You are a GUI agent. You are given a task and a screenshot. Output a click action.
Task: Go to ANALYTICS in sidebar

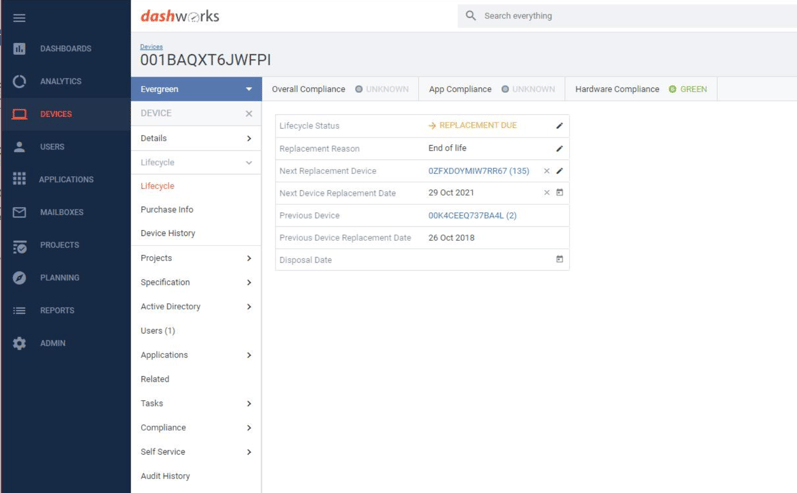61,81
